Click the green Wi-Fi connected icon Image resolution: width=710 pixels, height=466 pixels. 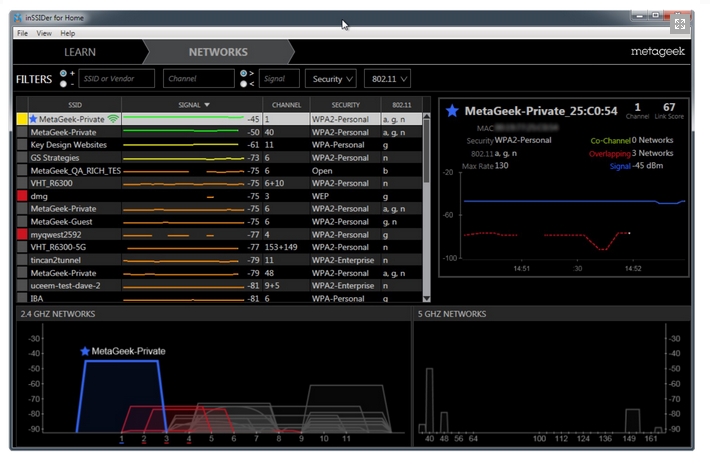pos(113,119)
